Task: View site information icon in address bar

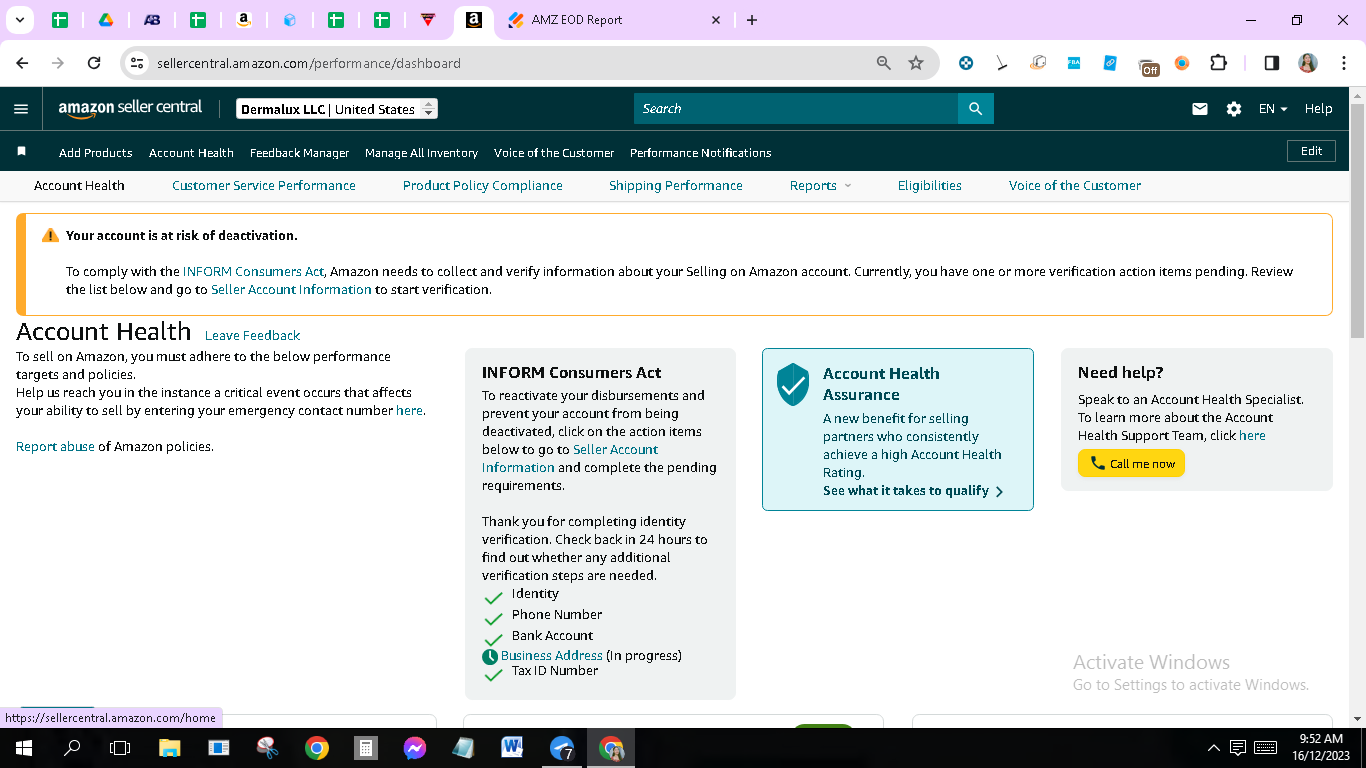Action: tap(138, 63)
